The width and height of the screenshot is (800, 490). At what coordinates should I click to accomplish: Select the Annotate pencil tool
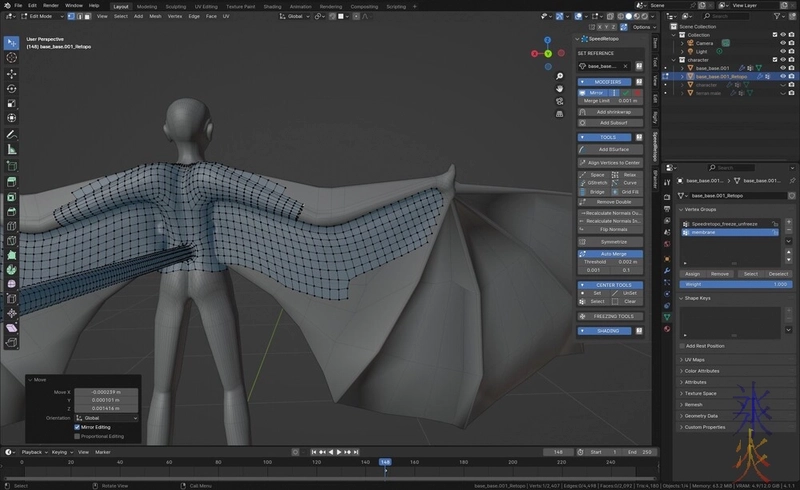[x=12, y=134]
